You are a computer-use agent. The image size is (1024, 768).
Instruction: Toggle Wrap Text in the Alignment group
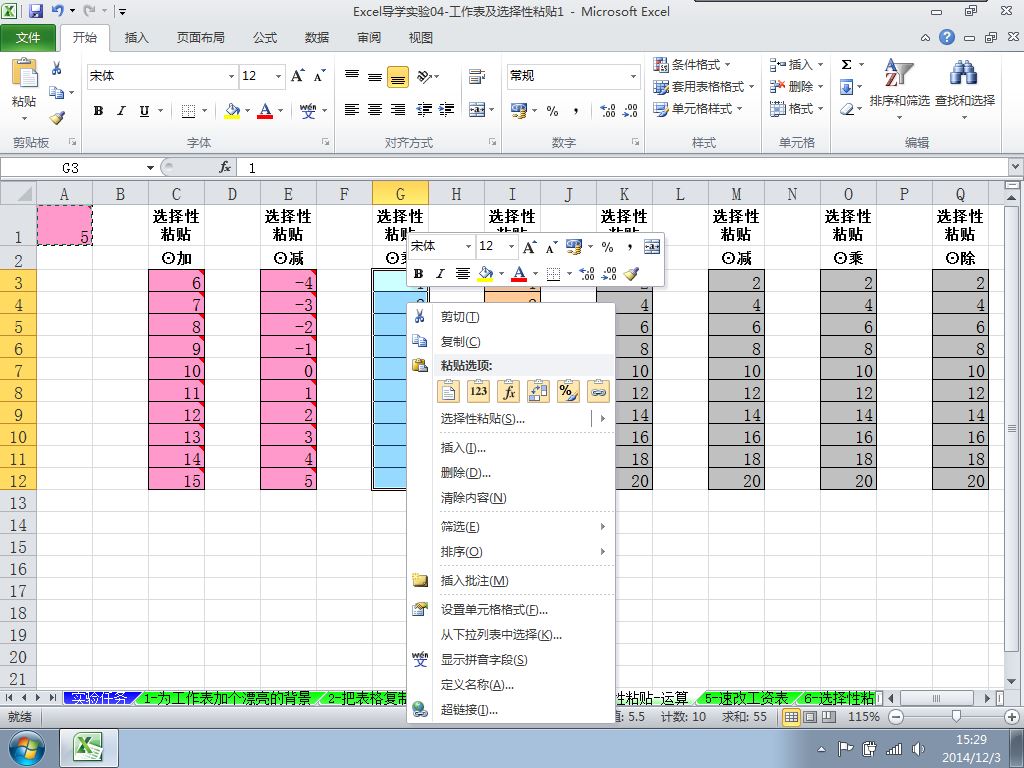(x=477, y=76)
